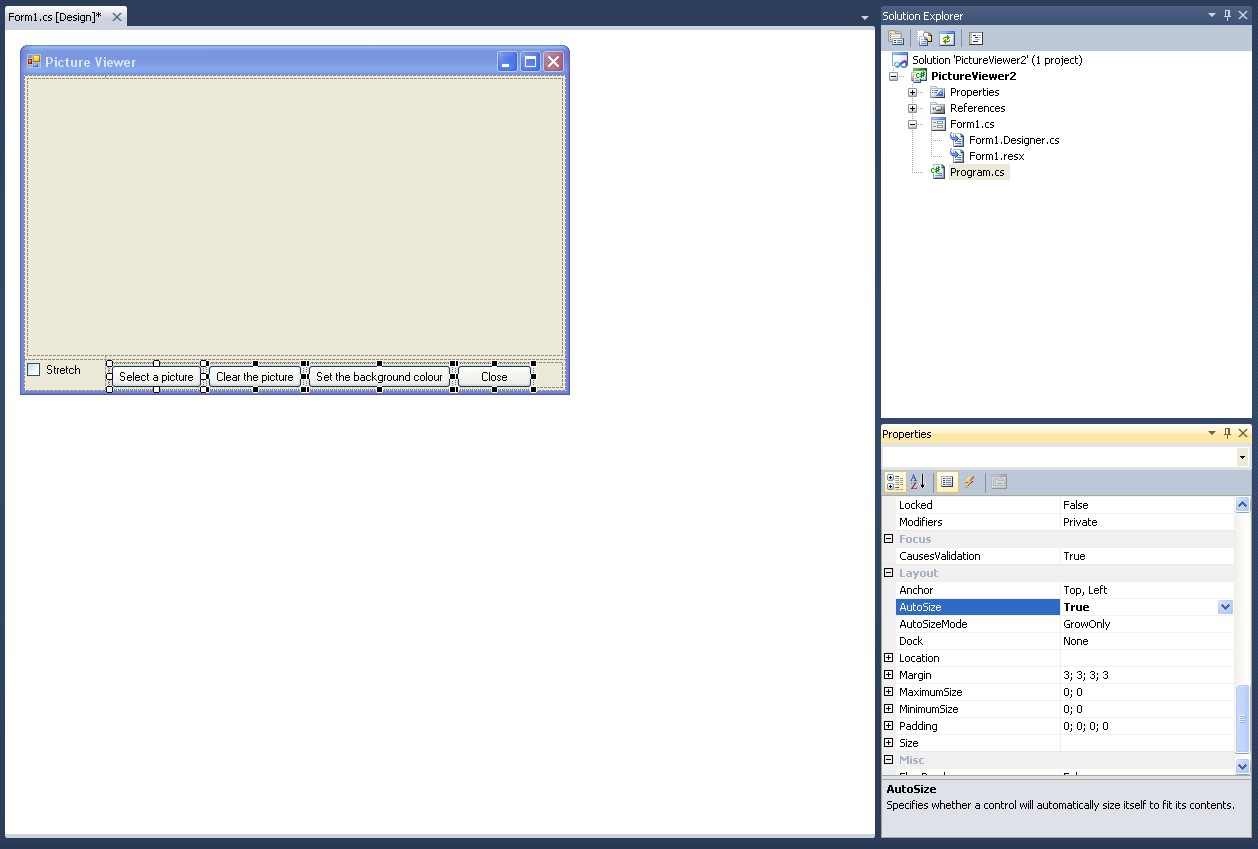Click the C# project icon beside PictureViewer2
The width and height of the screenshot is (1258, 849).
coord(919,76)
